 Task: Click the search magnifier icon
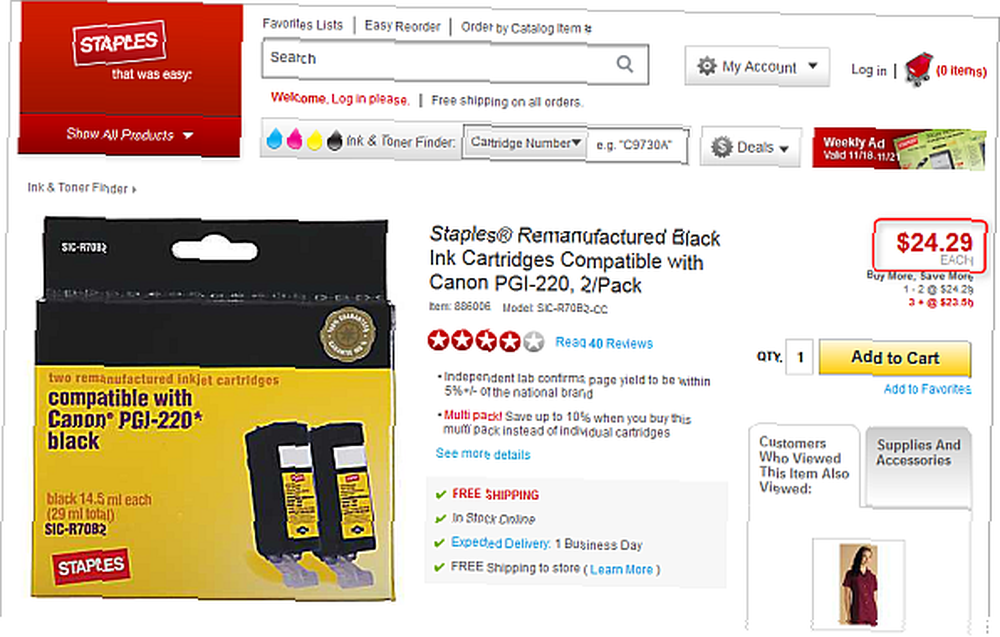coord(624,64)
